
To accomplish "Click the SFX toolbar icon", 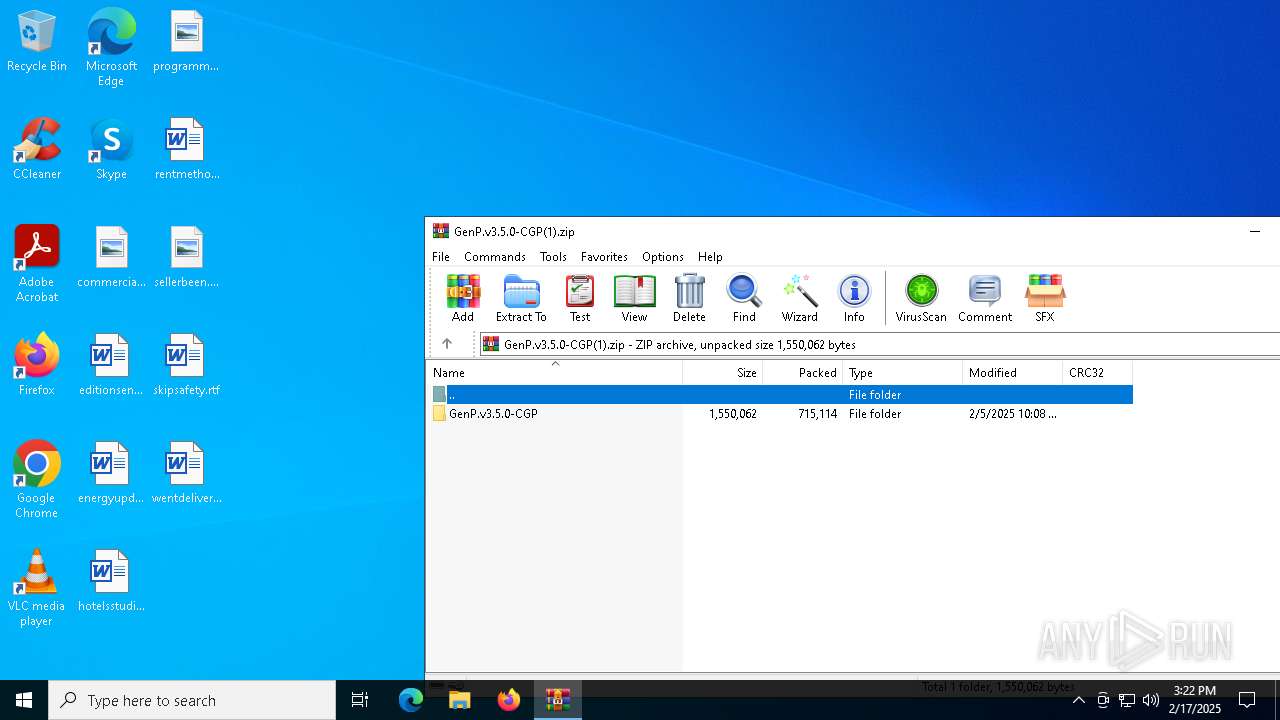I will (x=1044, y=298).
